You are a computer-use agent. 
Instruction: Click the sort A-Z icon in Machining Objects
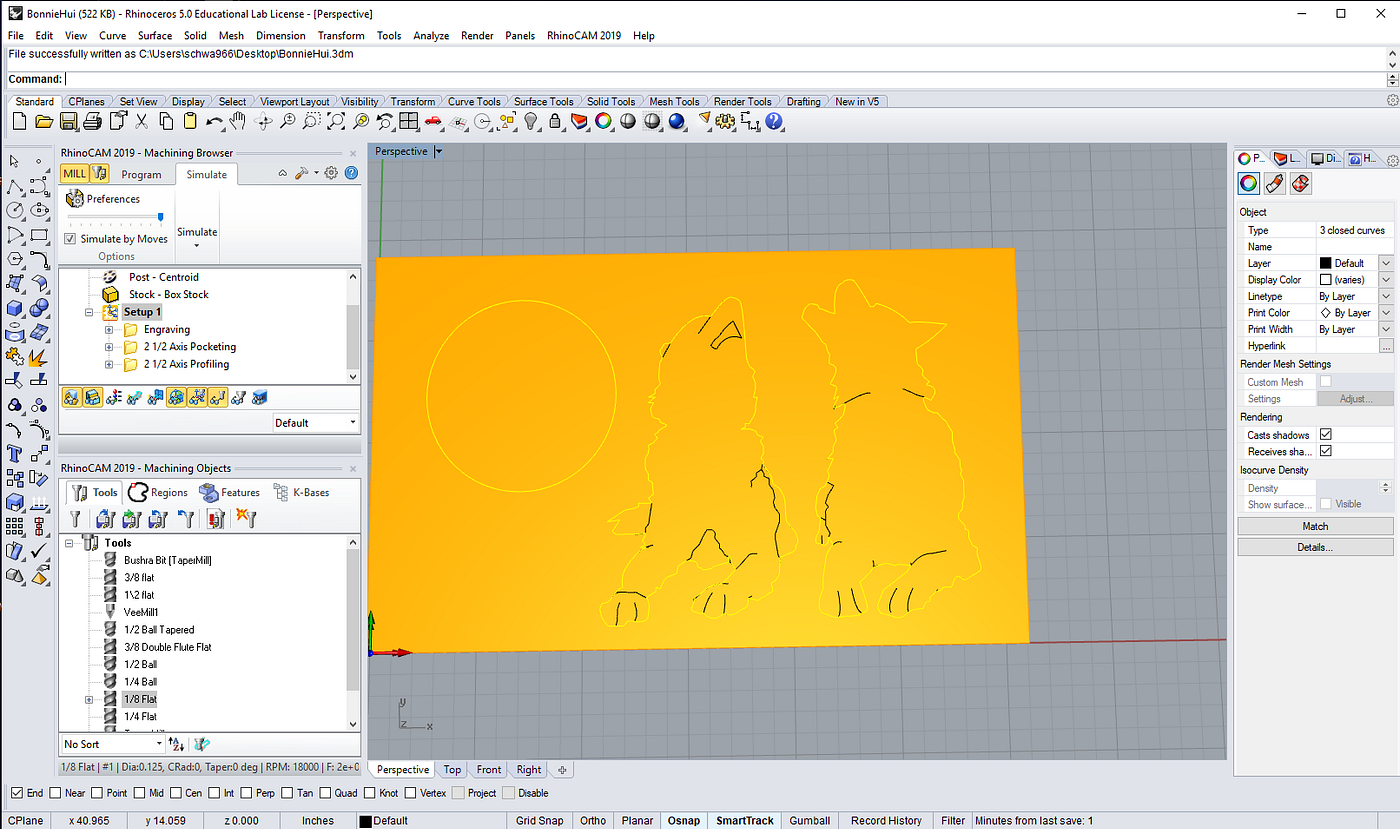[x=177, y=744]
